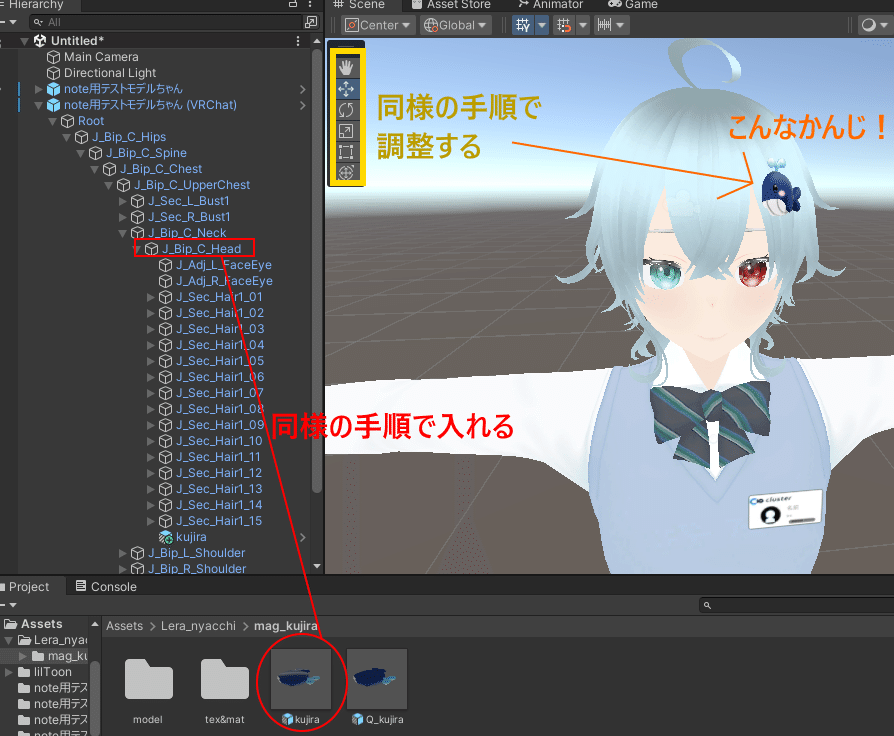The width and height of the screenshot is (894, 736).
Task: Switch to the Scene tab
Action: coord(360,5)
